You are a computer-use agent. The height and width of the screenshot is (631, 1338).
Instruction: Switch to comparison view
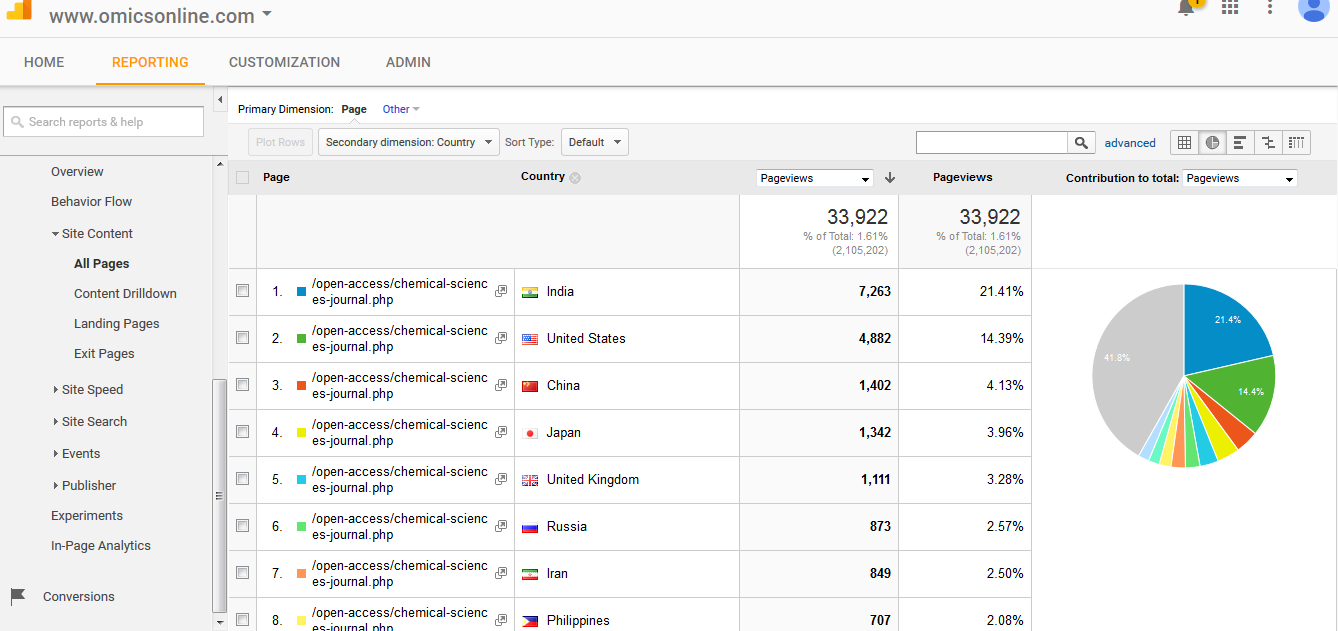tap(1268, 142)
